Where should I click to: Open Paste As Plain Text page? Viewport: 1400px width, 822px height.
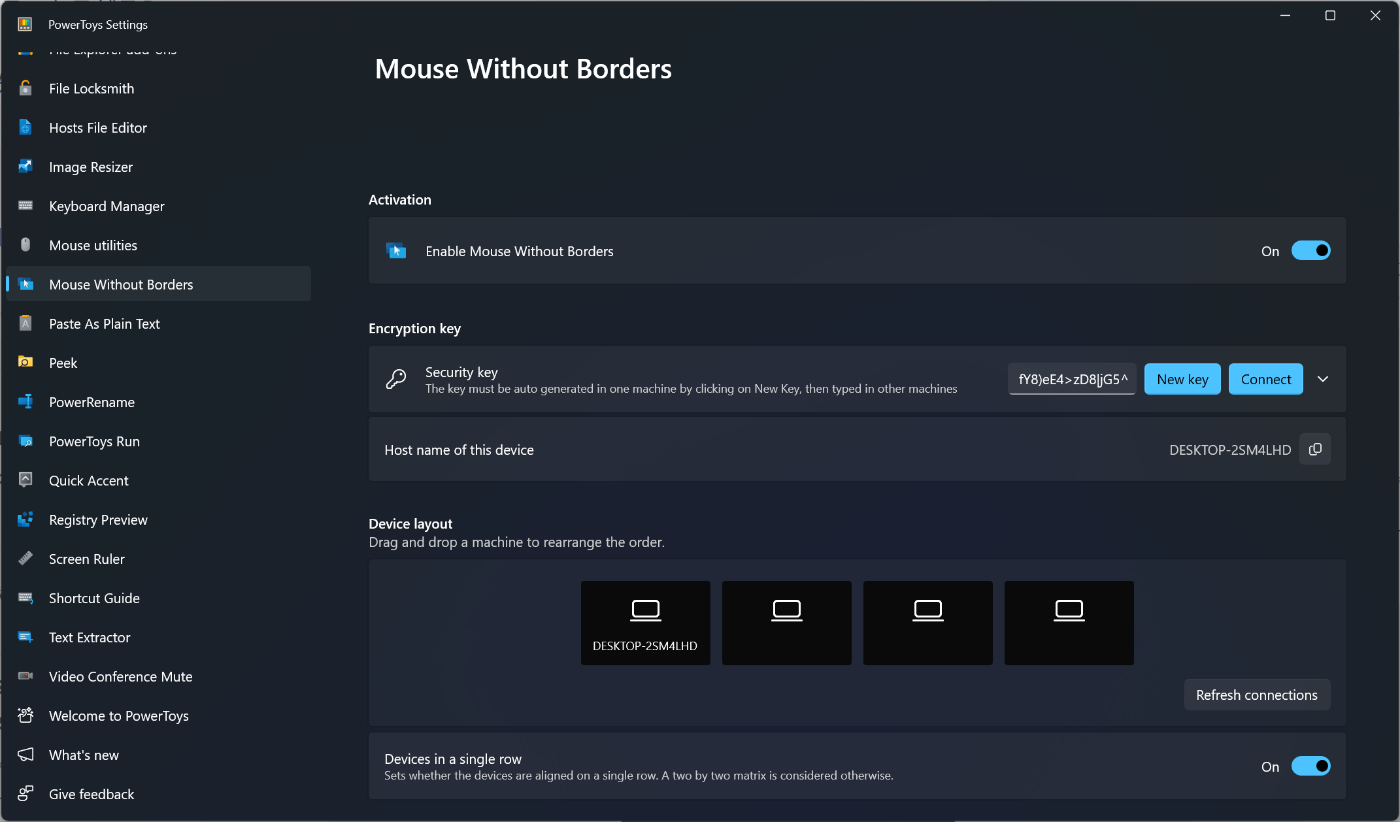(159, 324)
